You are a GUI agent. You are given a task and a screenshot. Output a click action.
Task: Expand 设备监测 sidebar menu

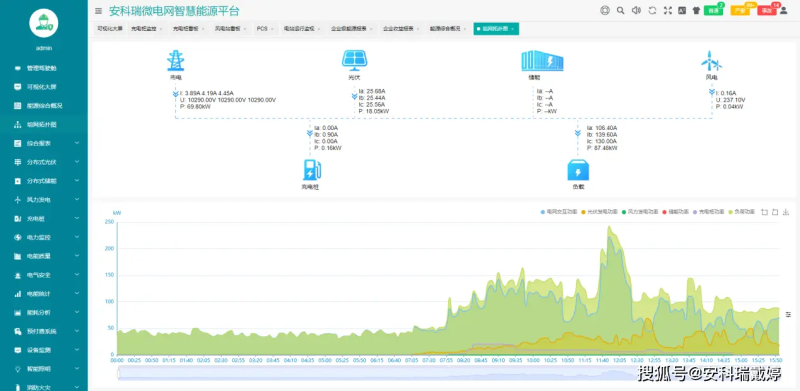click(44, 350)
